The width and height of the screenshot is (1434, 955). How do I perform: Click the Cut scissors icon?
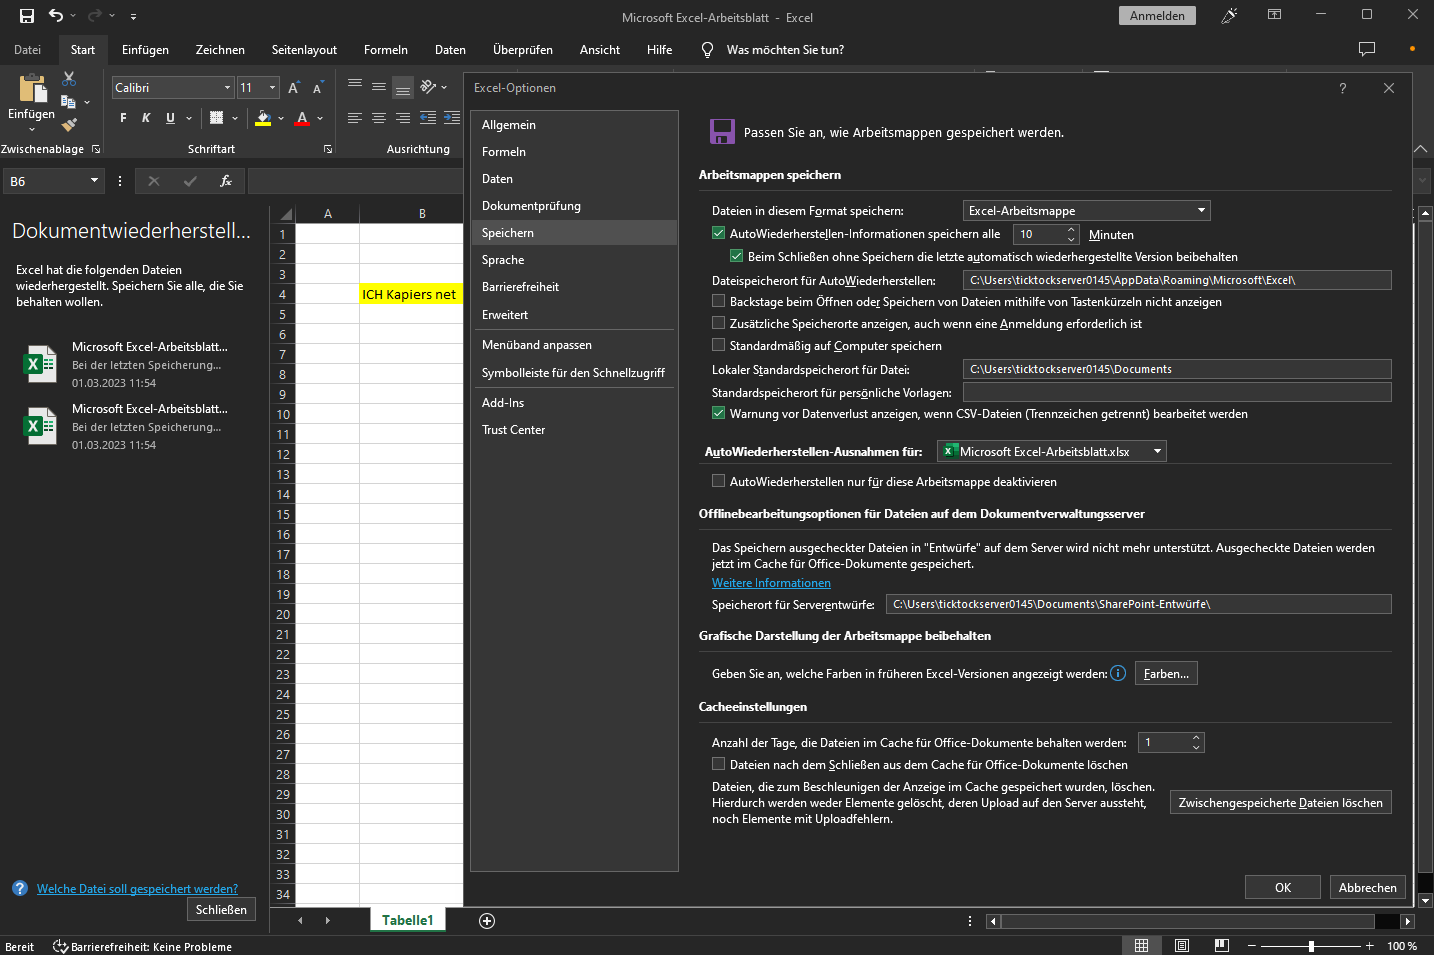pyautogui.click(x=69, y=78)
